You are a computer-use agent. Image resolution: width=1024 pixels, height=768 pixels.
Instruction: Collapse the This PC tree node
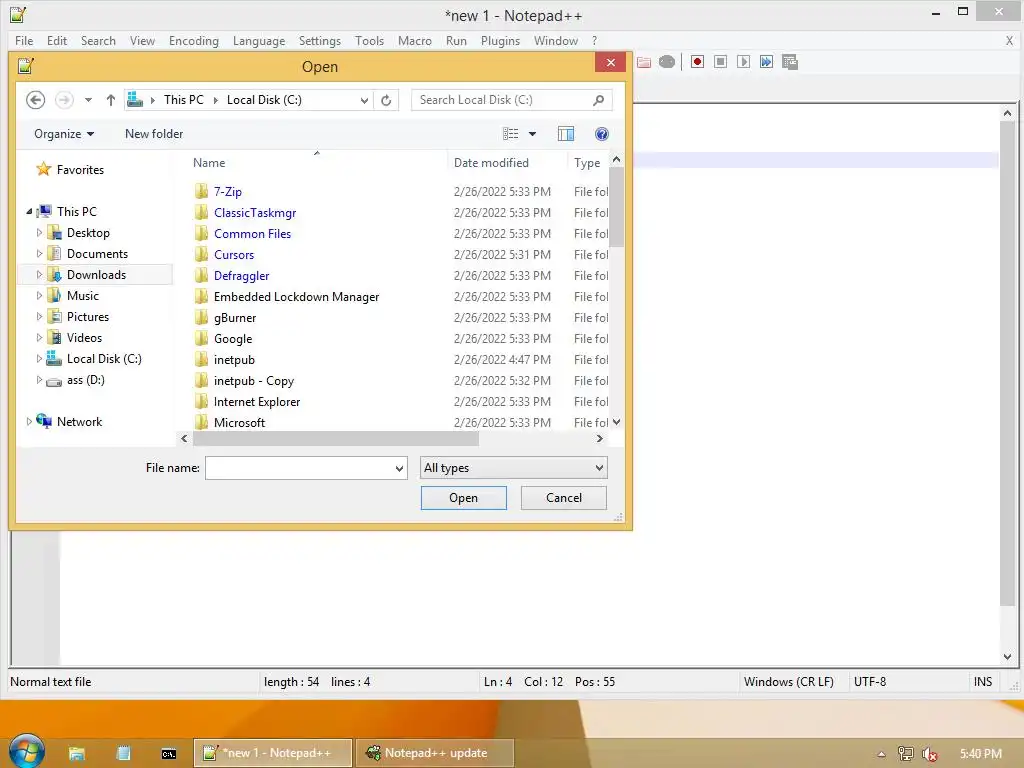point(29,212)
